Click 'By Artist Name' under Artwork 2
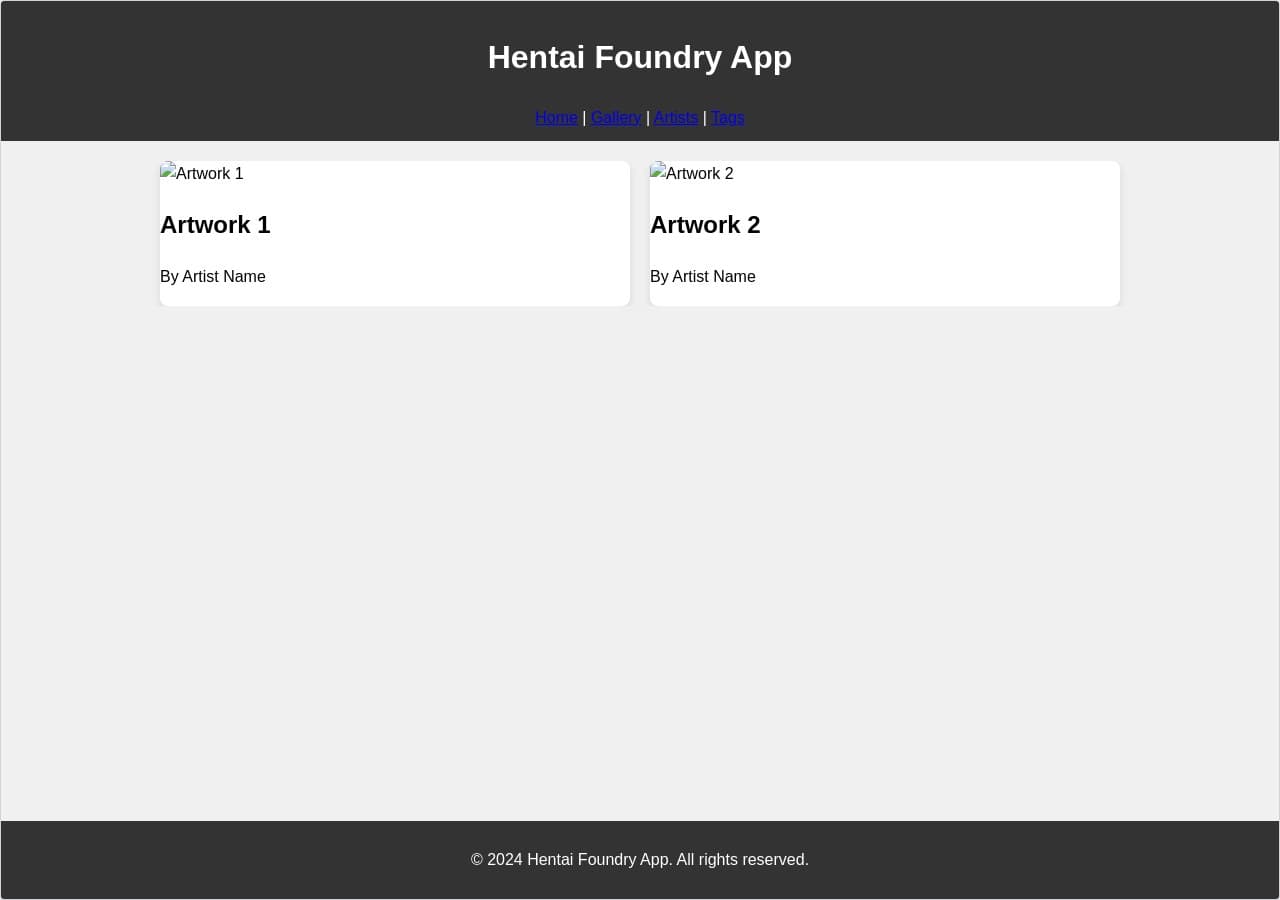 703,277
